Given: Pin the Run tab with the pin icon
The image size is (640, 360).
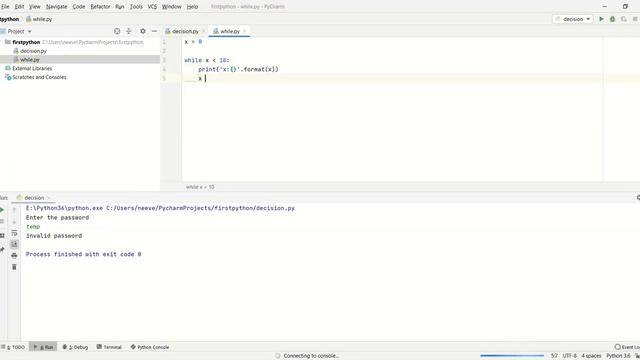Looking at the screenshot, I should tap(2, 249).
